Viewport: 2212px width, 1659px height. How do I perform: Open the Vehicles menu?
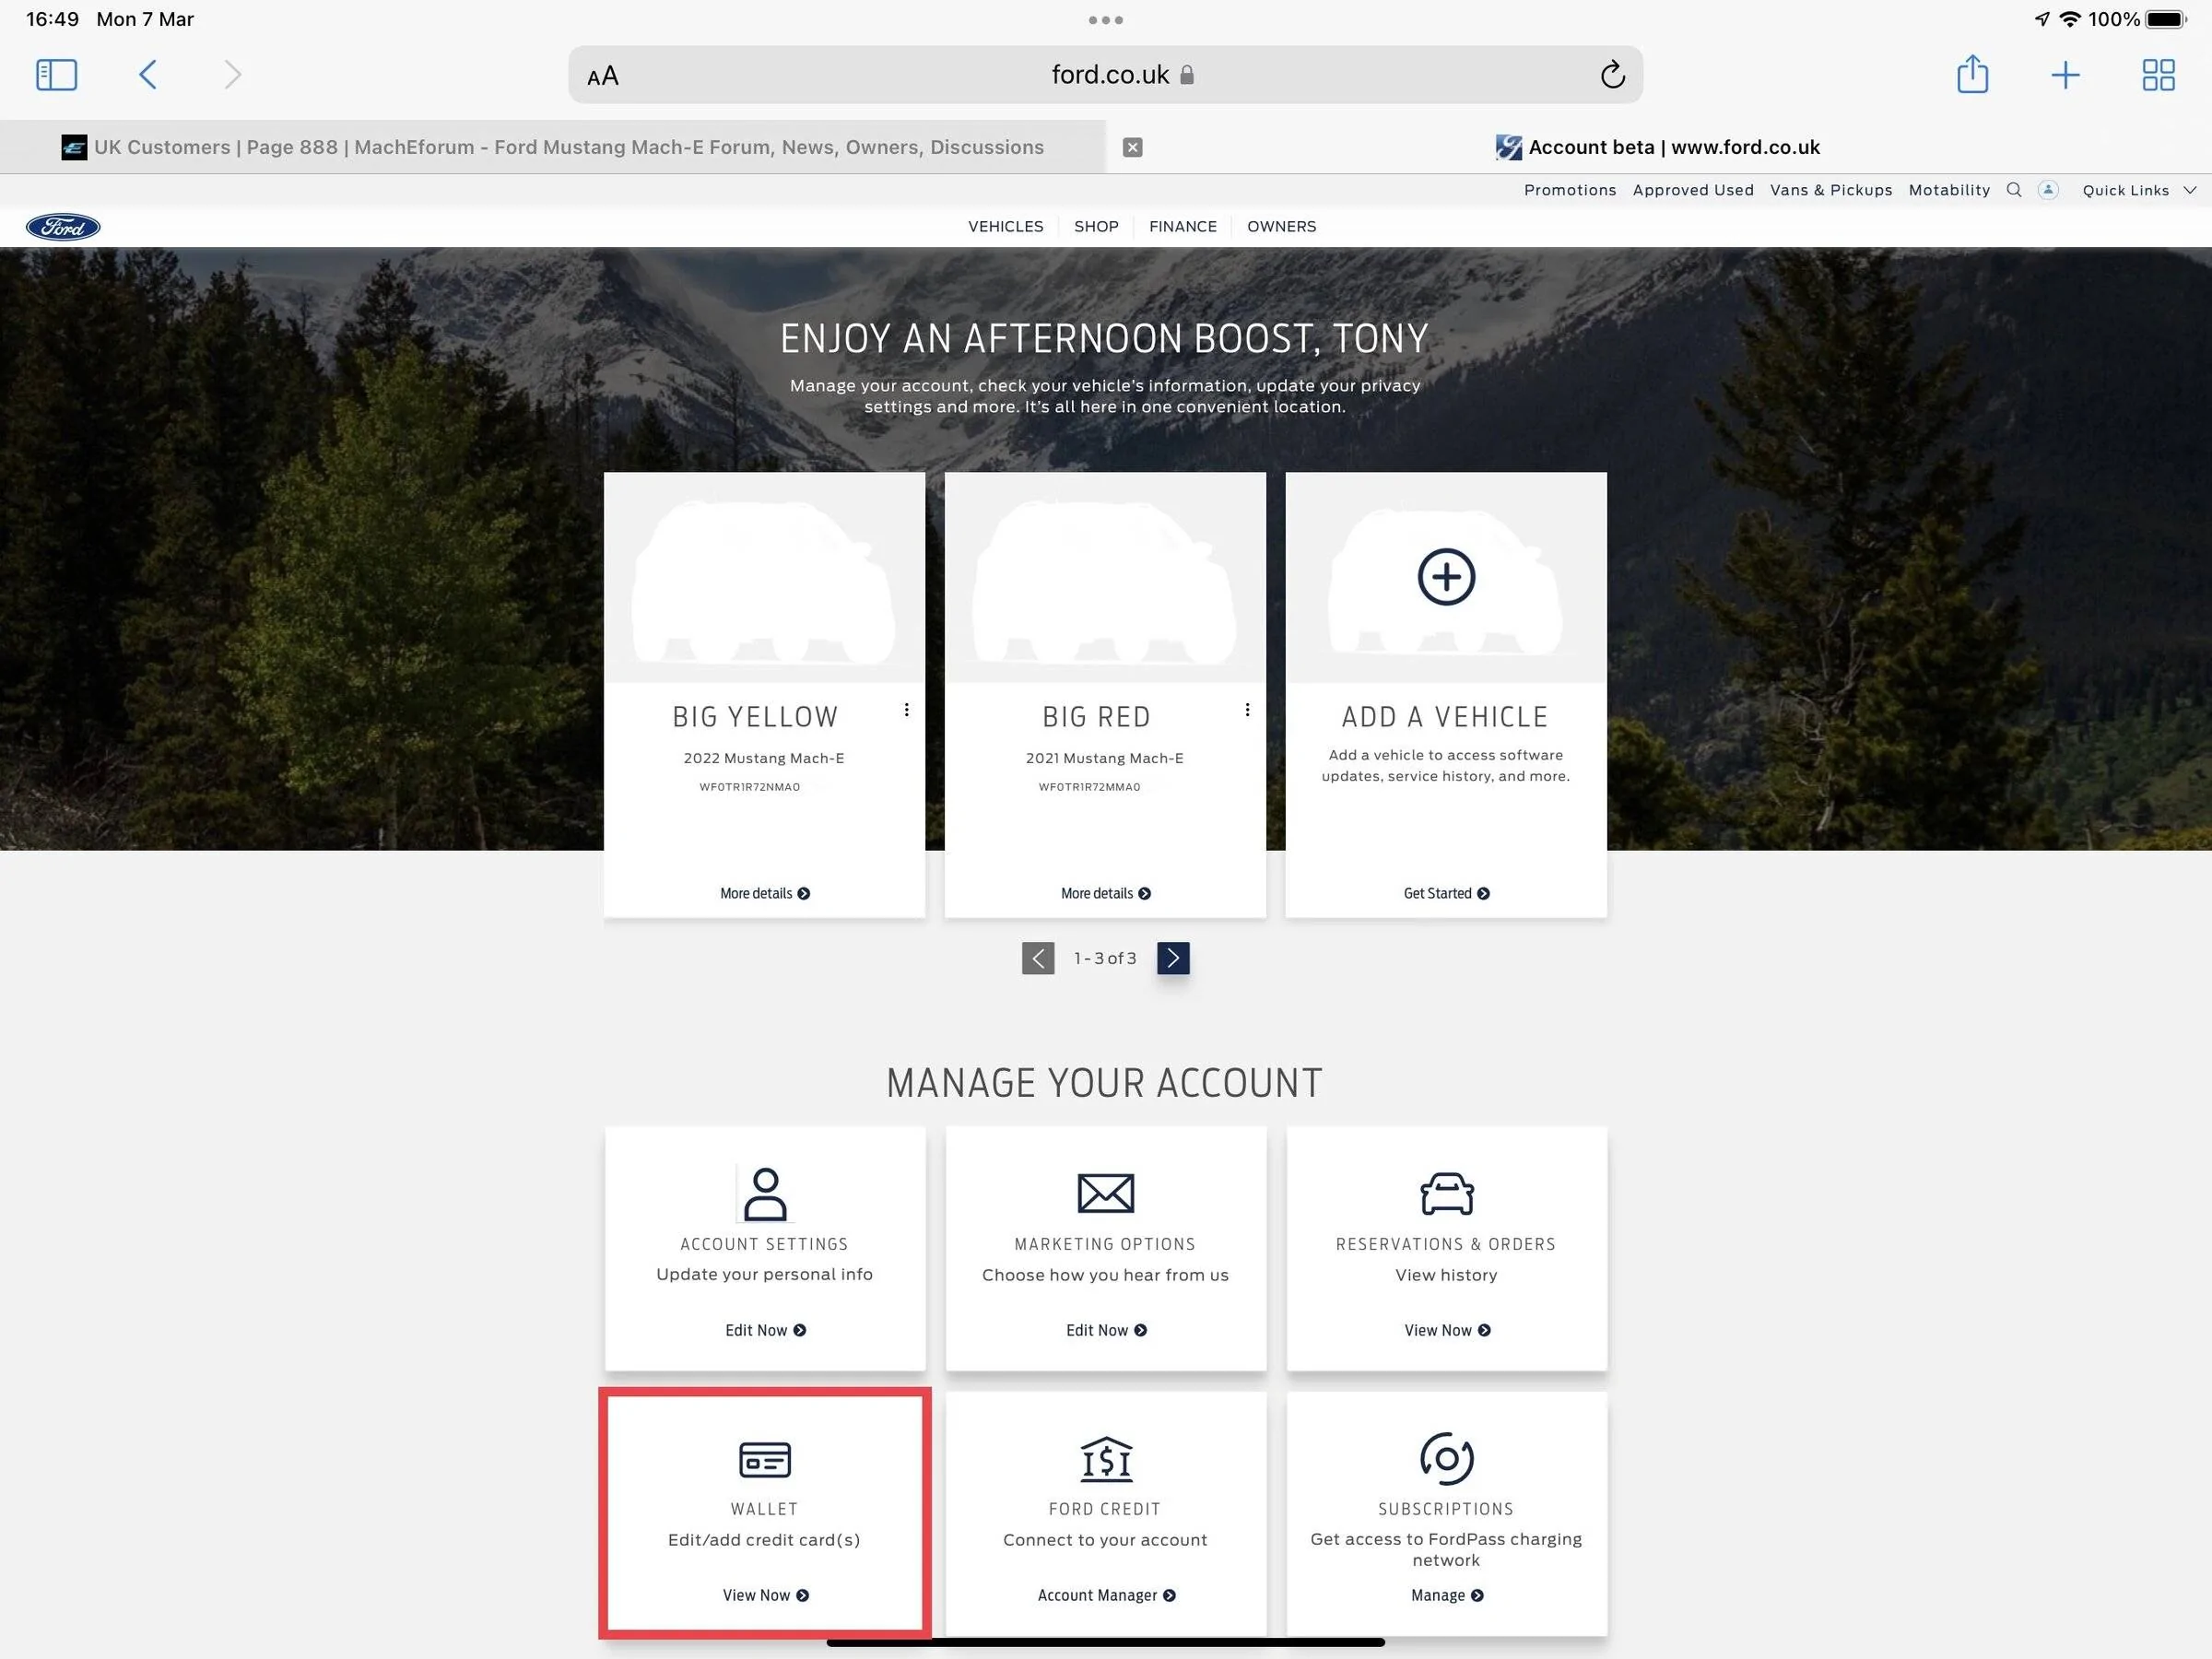(x=1005, y=227)
